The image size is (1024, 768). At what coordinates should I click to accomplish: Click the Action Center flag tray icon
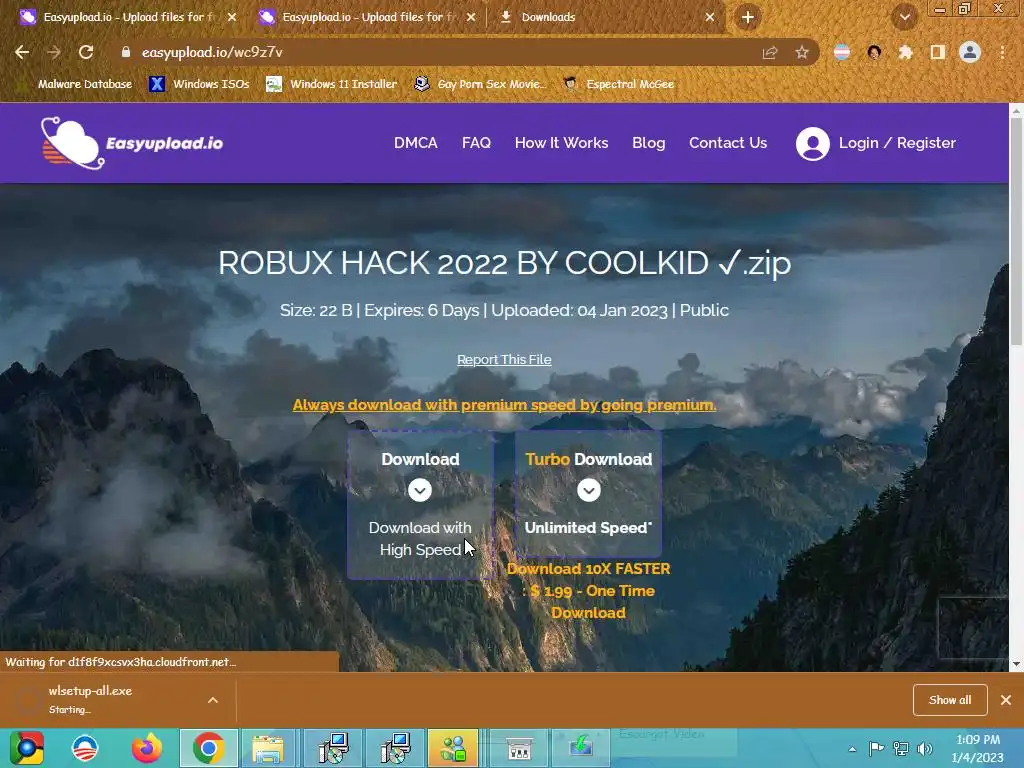click(x=876, y=749)
